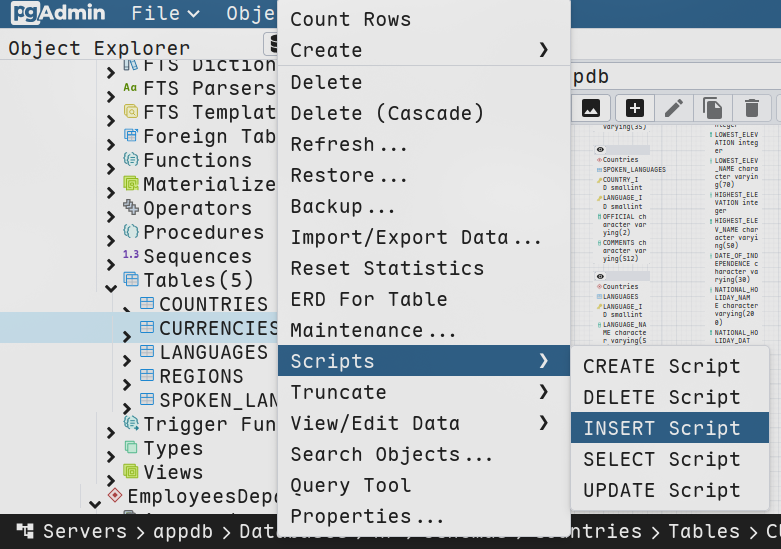Click the add table icon in ERD toolbar
Screen dimensions: 781x549
[x=635, y=108]
